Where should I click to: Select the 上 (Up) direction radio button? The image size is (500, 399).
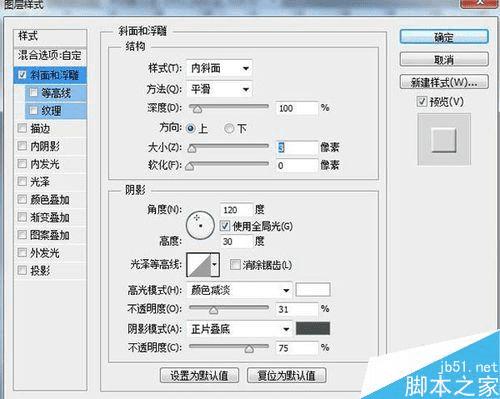191,128
